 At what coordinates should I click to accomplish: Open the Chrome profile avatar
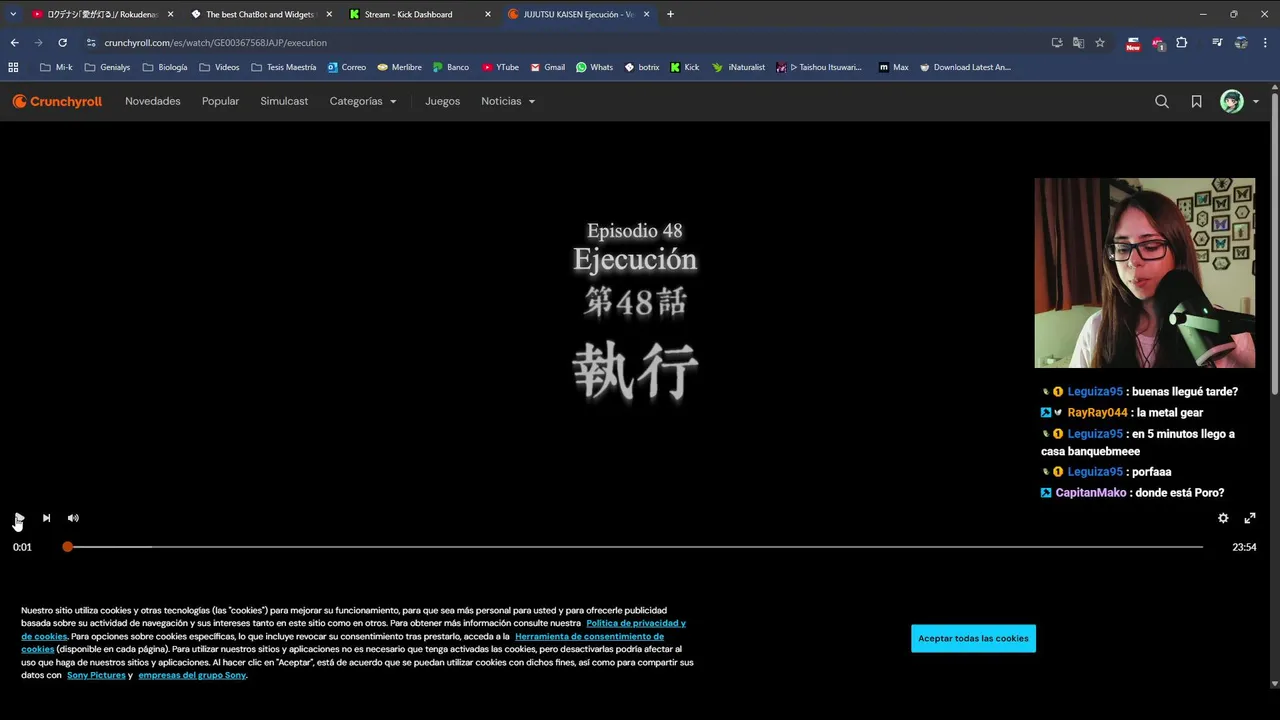pos(1241,43)
